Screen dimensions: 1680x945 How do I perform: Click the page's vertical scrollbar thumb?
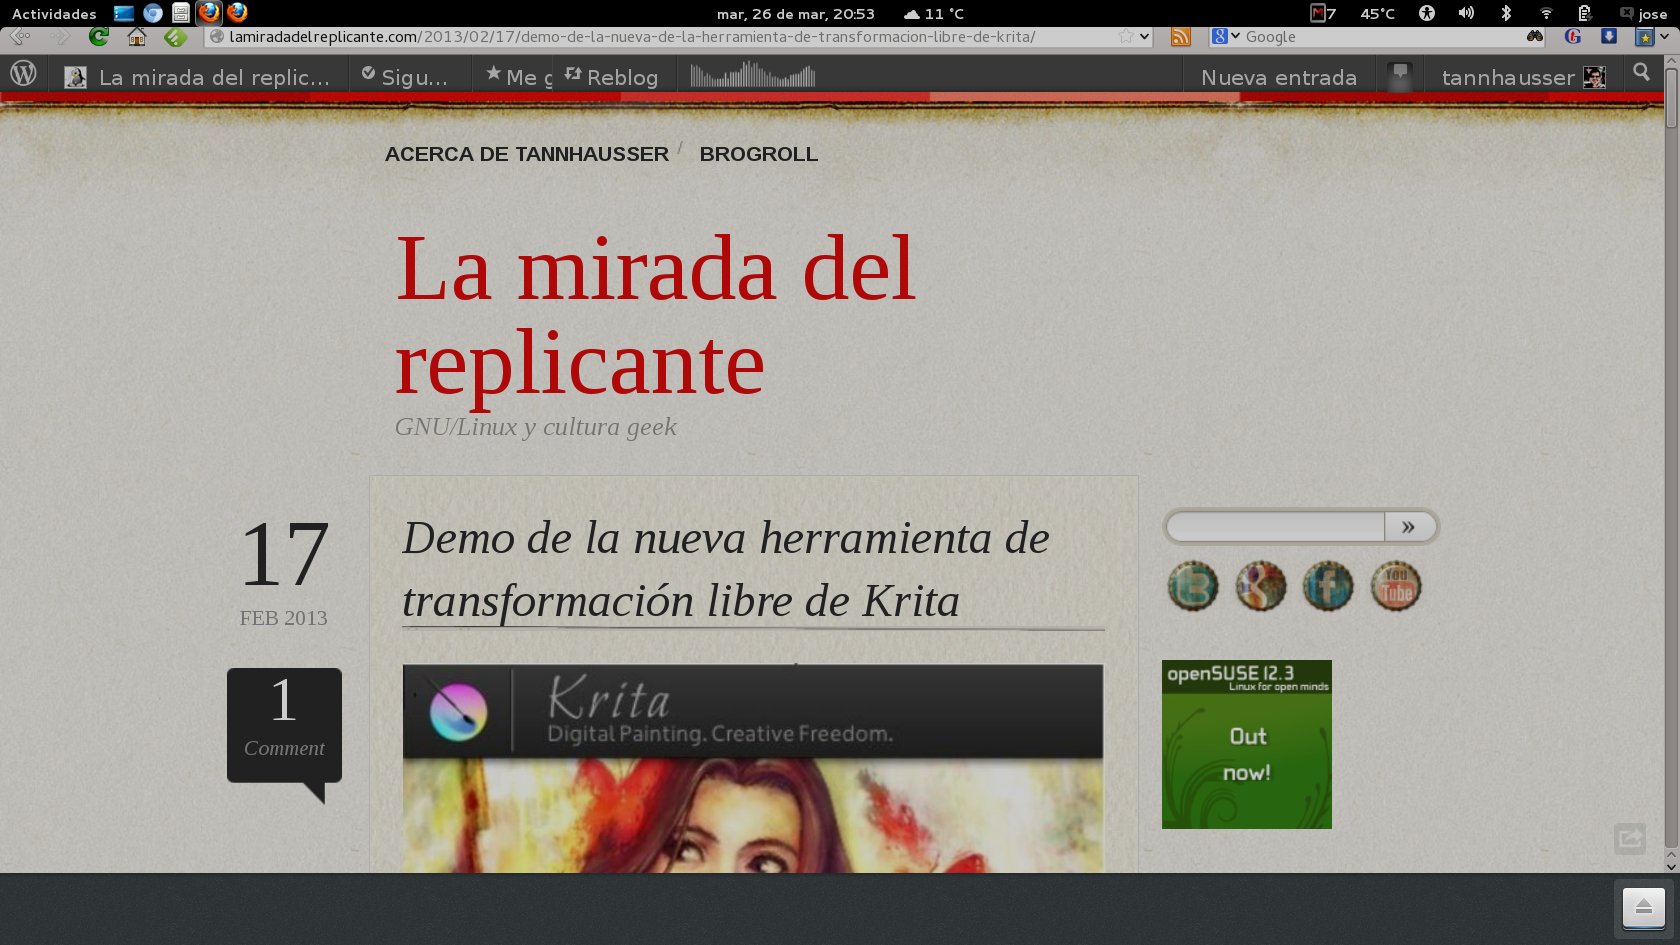[1671, 98]
